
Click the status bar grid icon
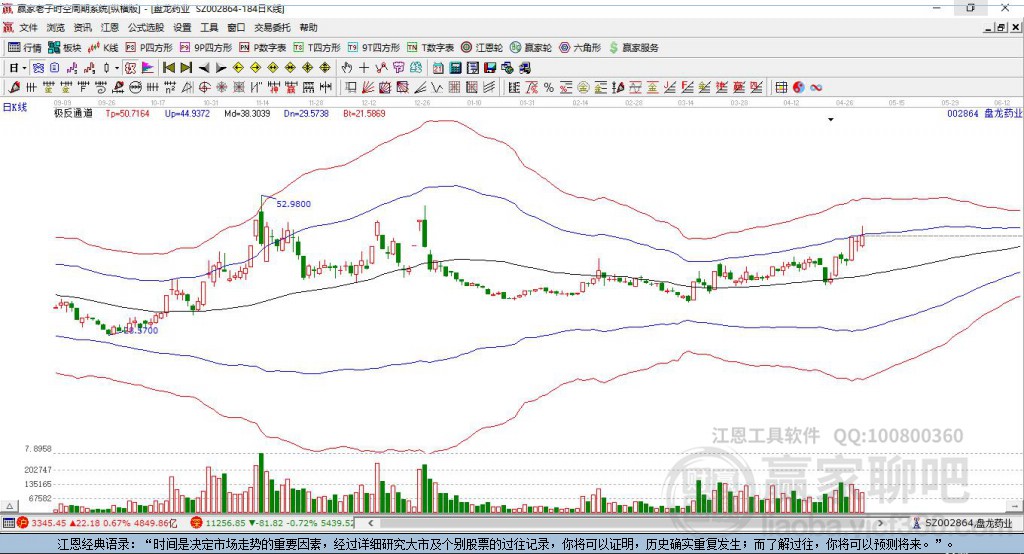point(8,523)
